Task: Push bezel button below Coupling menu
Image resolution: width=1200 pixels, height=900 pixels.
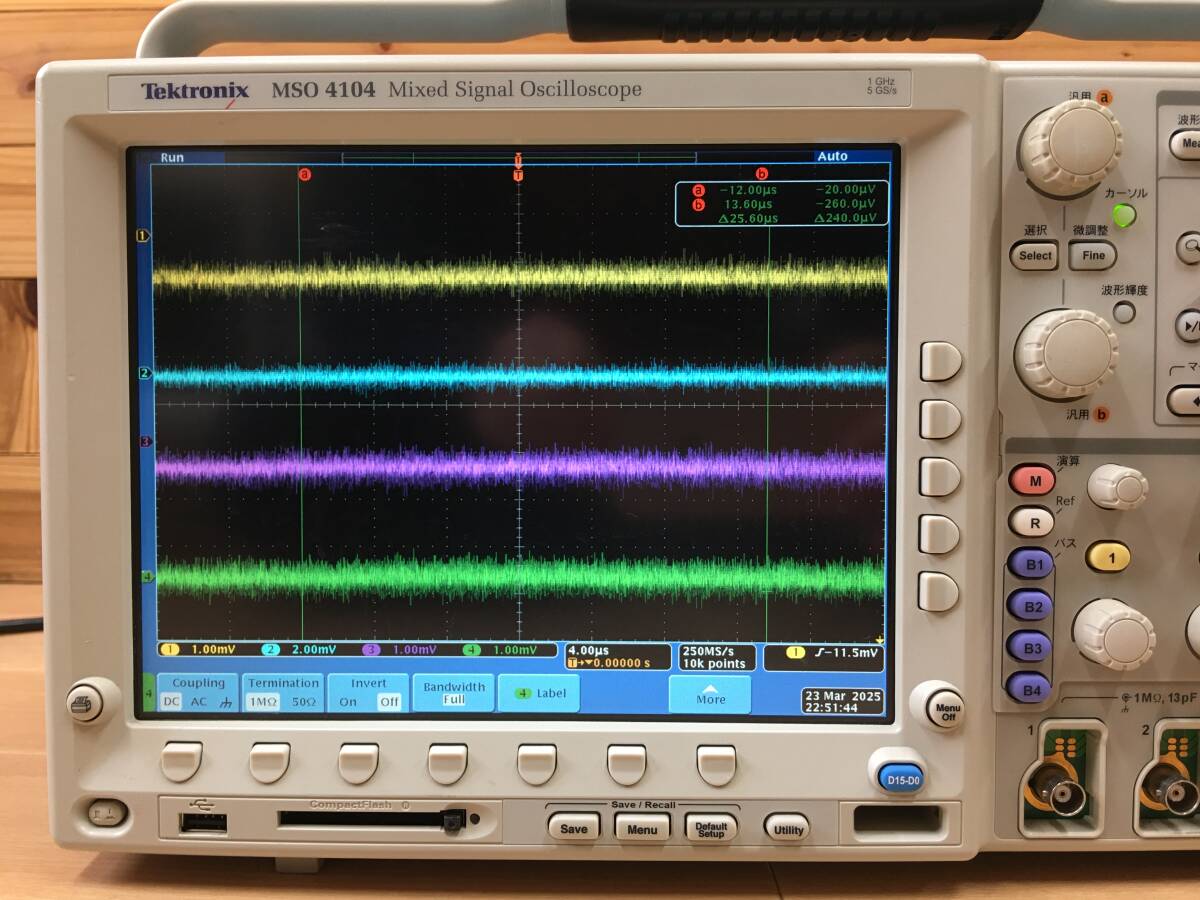Action: pos(181,762)
